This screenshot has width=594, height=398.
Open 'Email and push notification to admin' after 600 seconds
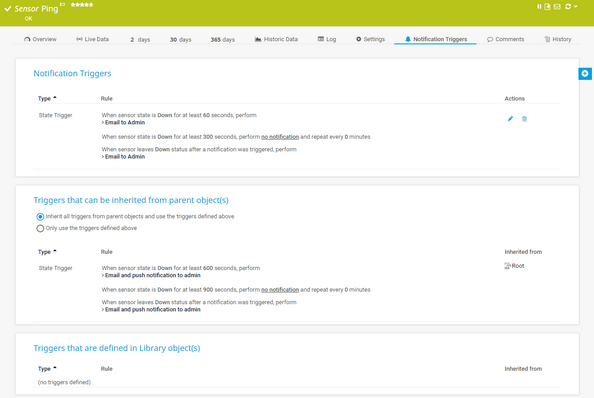153,275
